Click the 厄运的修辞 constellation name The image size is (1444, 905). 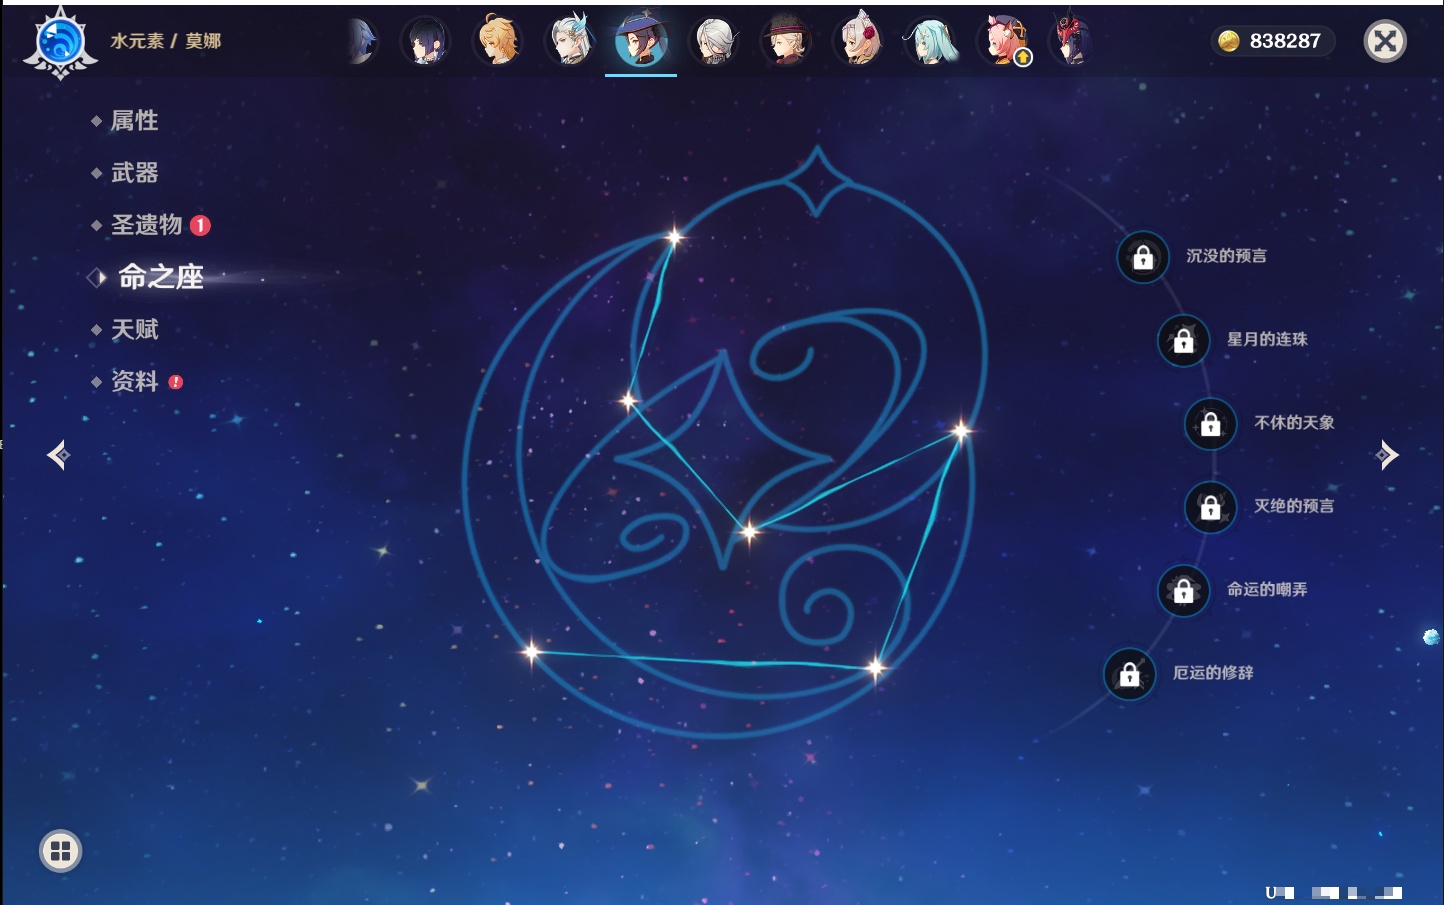point(1213,672)
